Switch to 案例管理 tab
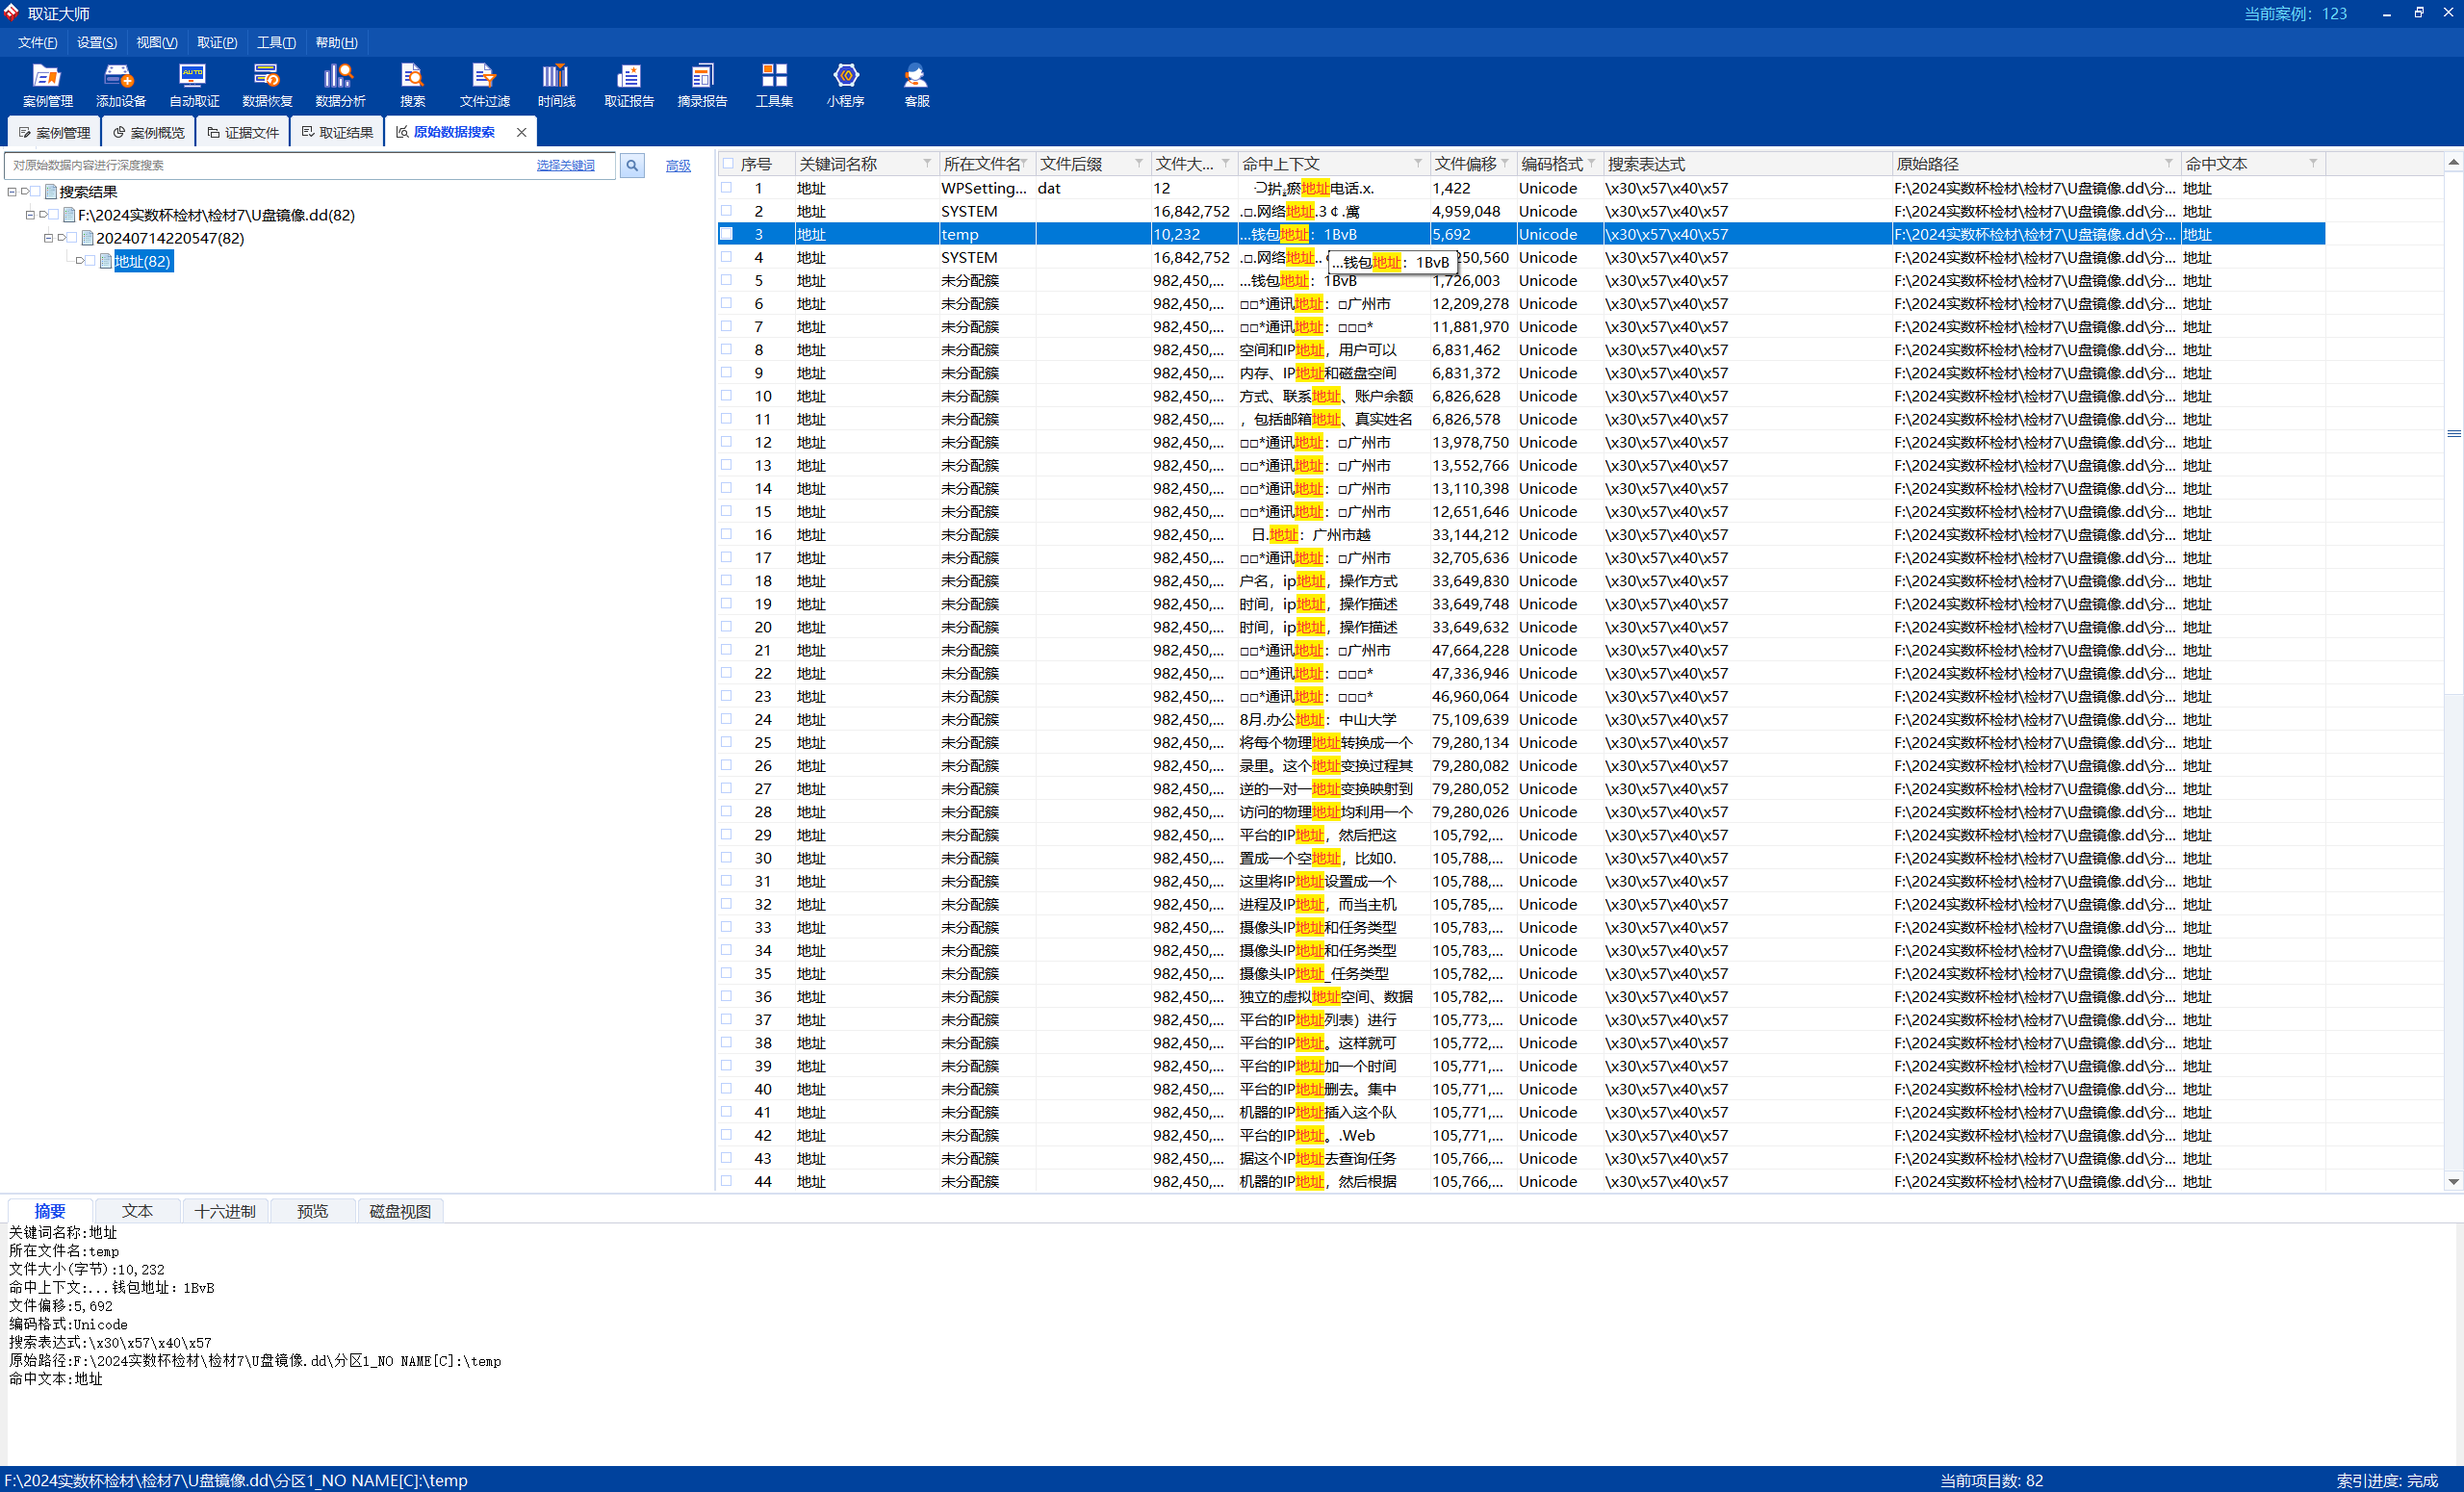2464x1492 pixels. coord(54,132)
